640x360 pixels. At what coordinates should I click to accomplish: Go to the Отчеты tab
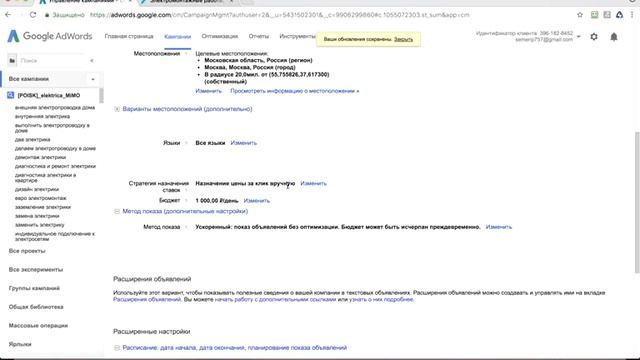click(259, 36)
